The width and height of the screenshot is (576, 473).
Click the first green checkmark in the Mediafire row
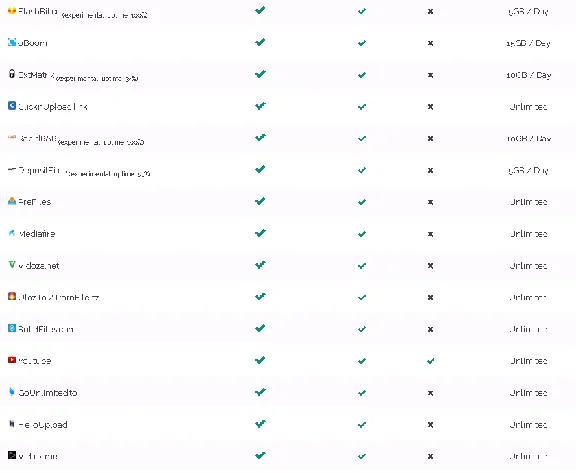tap(260, 233)
